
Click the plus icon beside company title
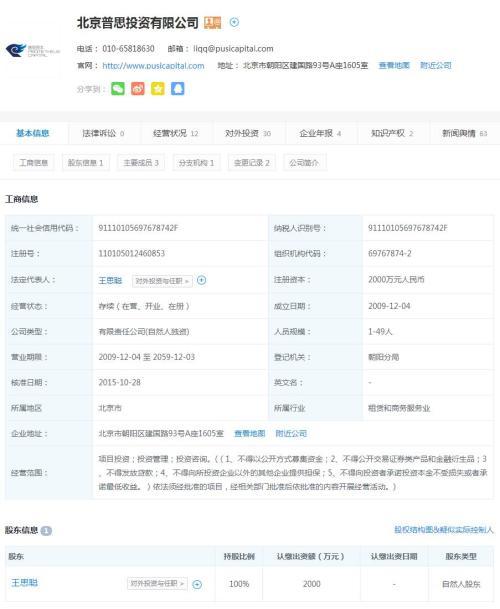point(234,23)
